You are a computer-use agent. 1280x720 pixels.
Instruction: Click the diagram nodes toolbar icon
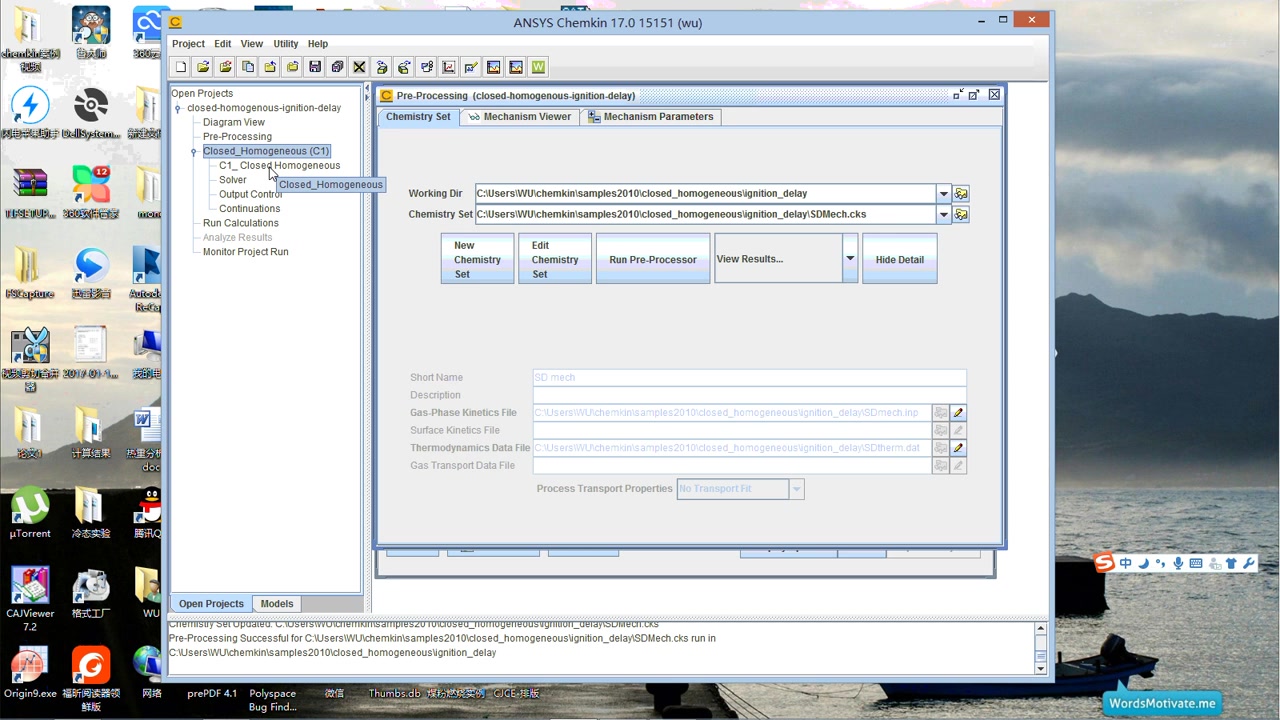pyautogui.click(x=426, y=67)
